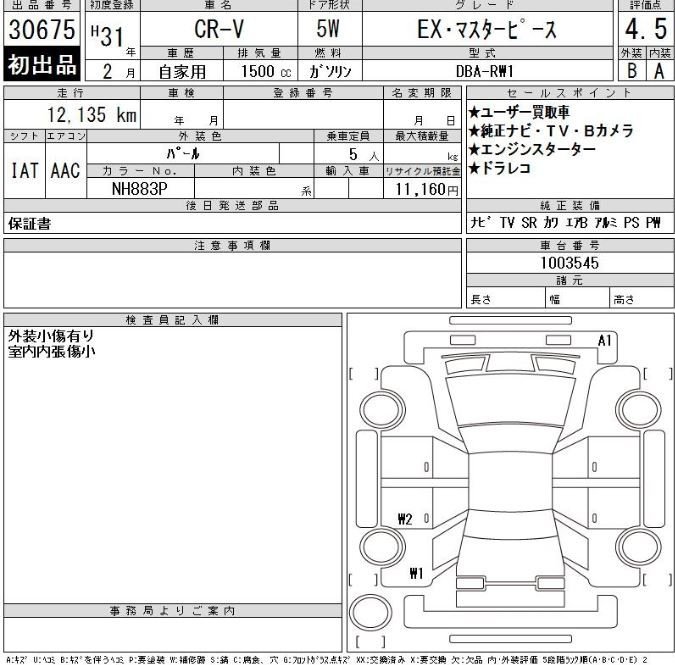Click the 注意事項欄 header
675x665 pixels.
click(232, 245)
